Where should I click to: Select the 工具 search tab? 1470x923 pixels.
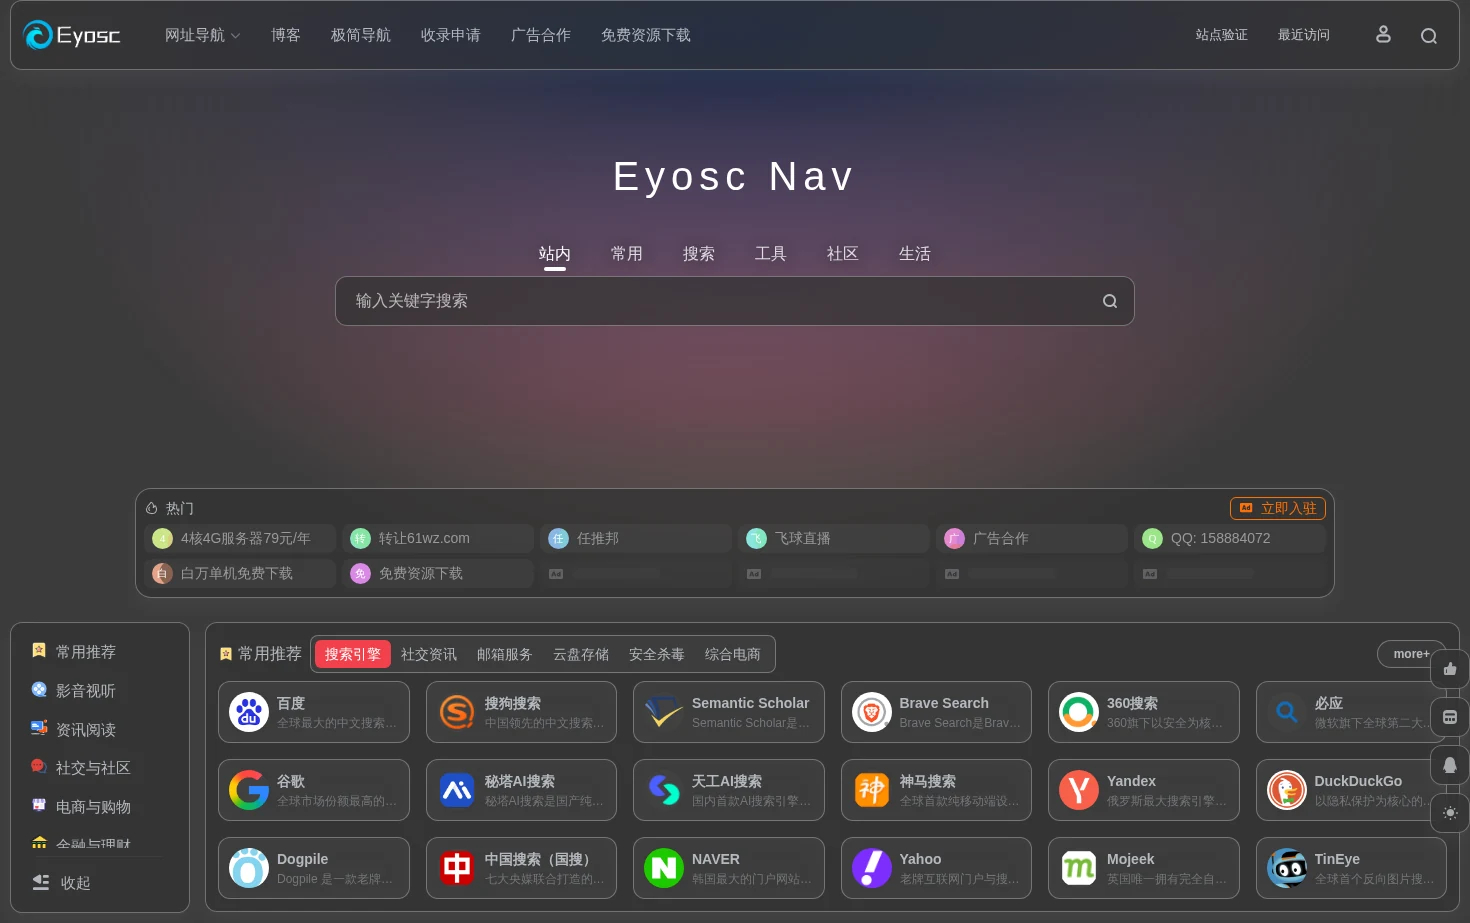771,254
